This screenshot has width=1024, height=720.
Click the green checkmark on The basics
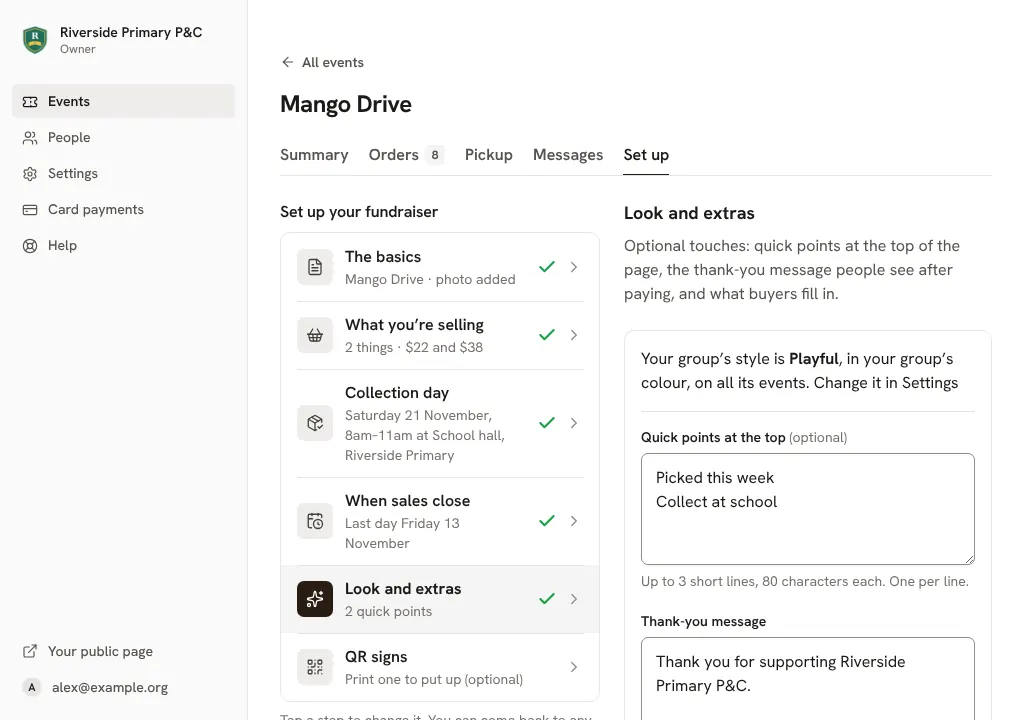click(547, 267)
